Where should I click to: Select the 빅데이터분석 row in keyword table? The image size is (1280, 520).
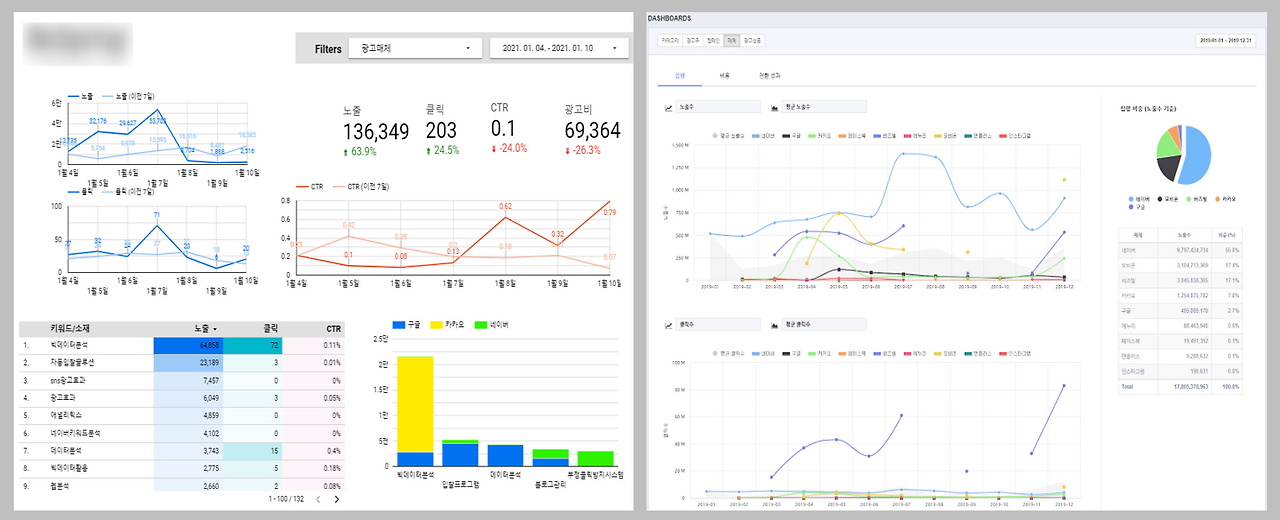coord(182,344)
